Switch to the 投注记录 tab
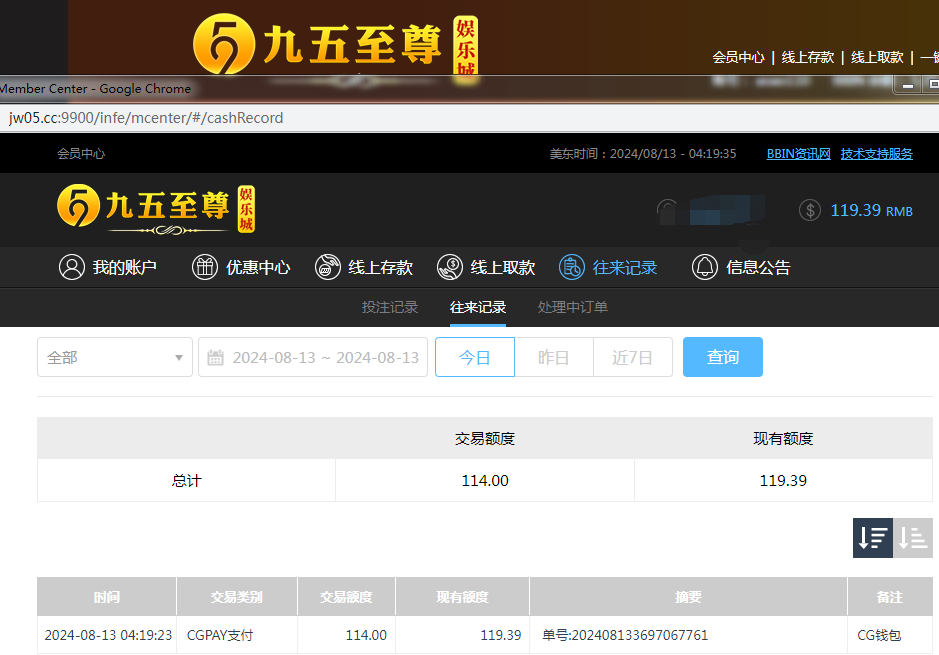This screenshot has width=939, height=655. [x=390, y=307]
